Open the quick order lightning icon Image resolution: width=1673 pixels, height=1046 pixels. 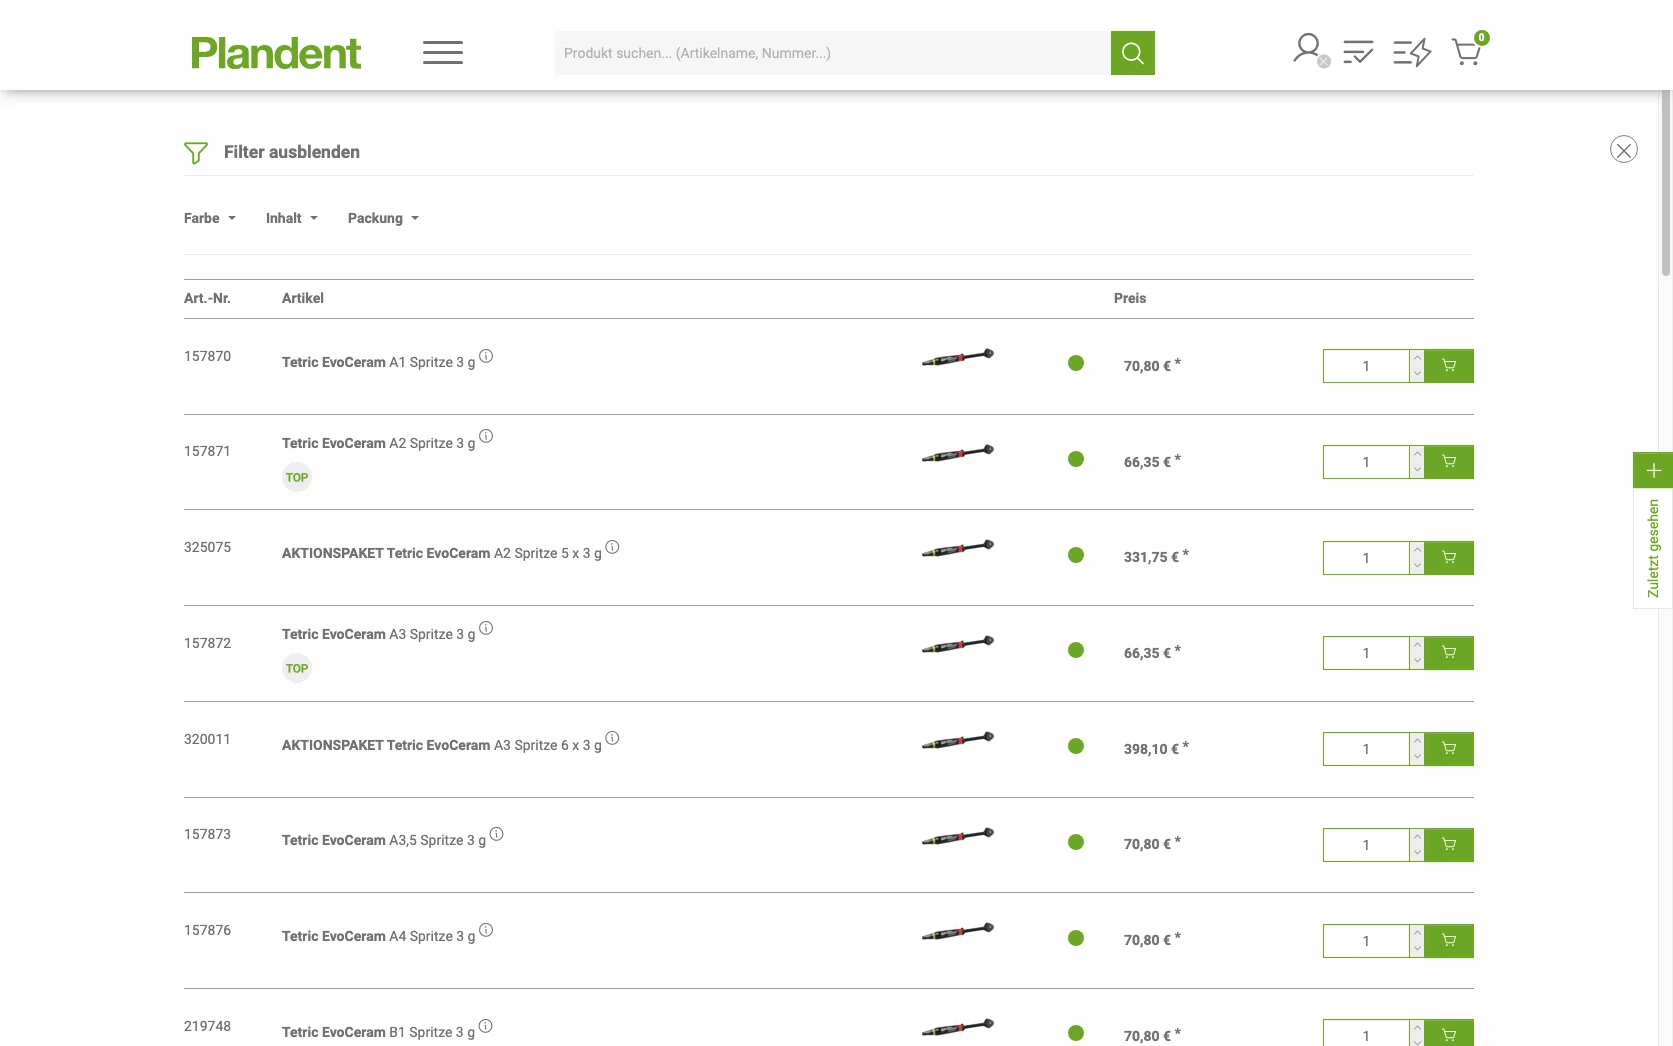(x=1412, y=52)
